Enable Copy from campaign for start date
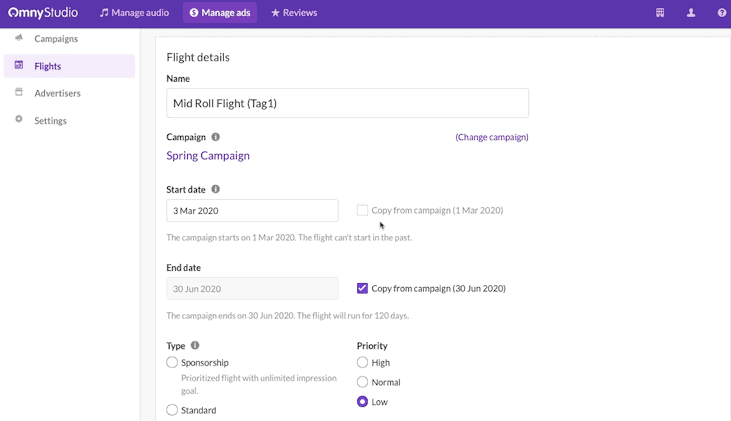This screenshot has height=421, width=731. coord(363,211)
